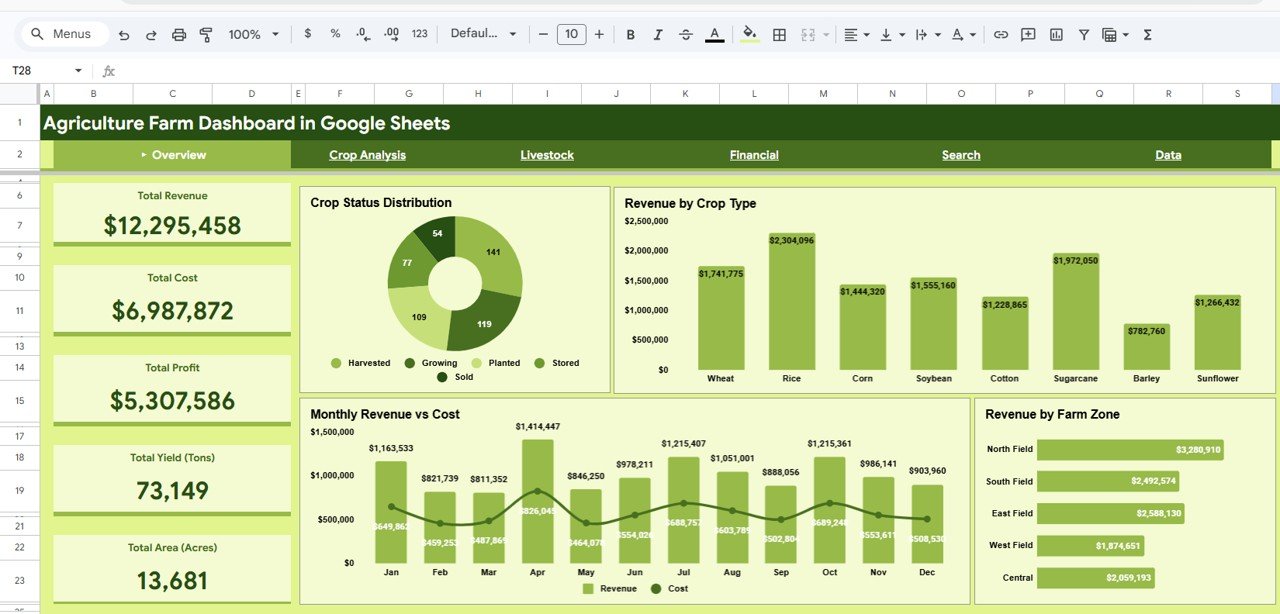
Task: Toggle italic formatting
Action: point(658,33)
